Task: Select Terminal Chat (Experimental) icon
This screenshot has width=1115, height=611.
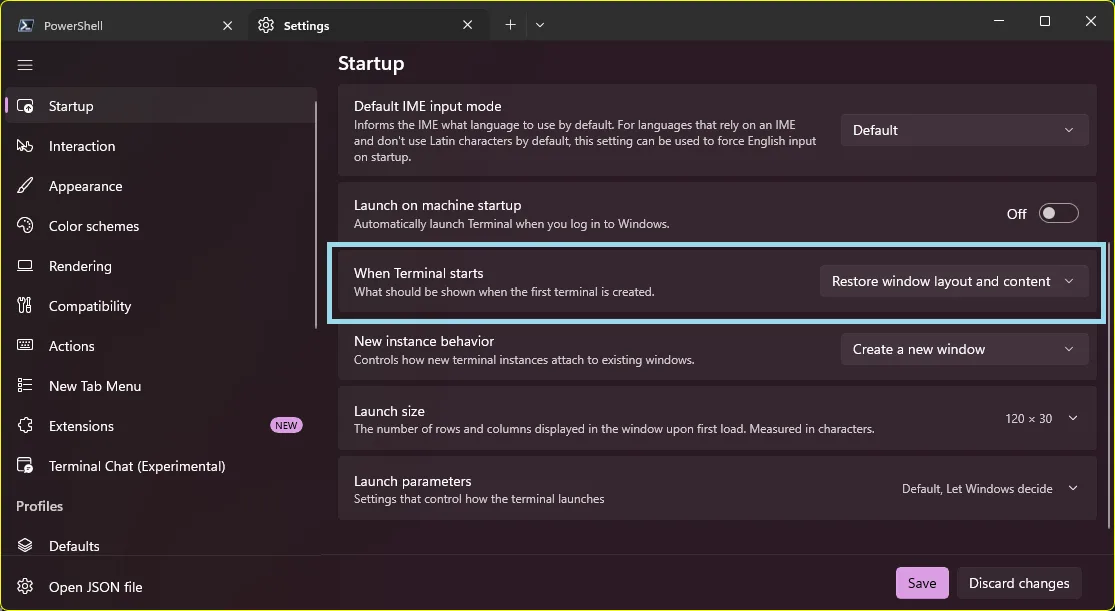Action: (25, 466)
